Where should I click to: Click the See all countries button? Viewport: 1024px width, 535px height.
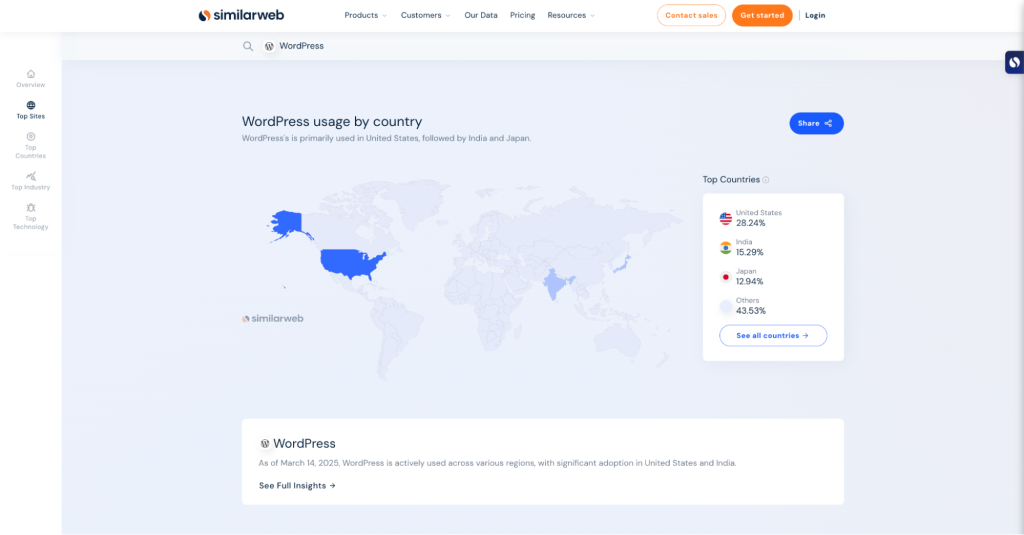[773, 336]
